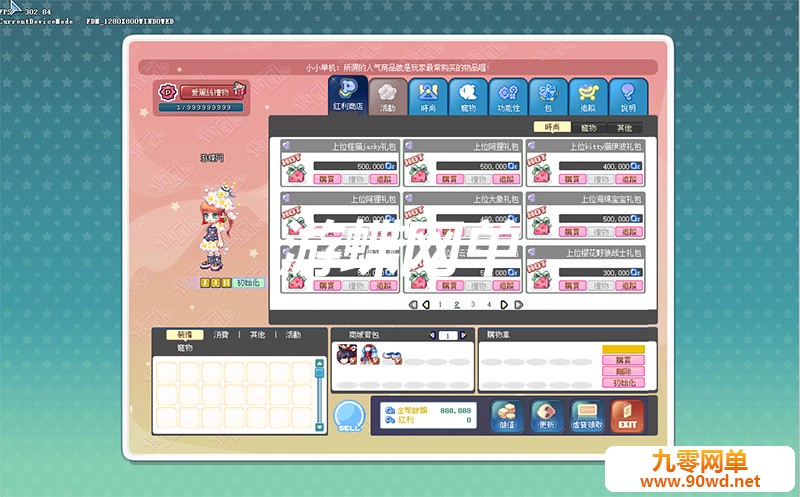Click the gift box thumbnail of 上位怪貓jacky礼包

(295, 172)
